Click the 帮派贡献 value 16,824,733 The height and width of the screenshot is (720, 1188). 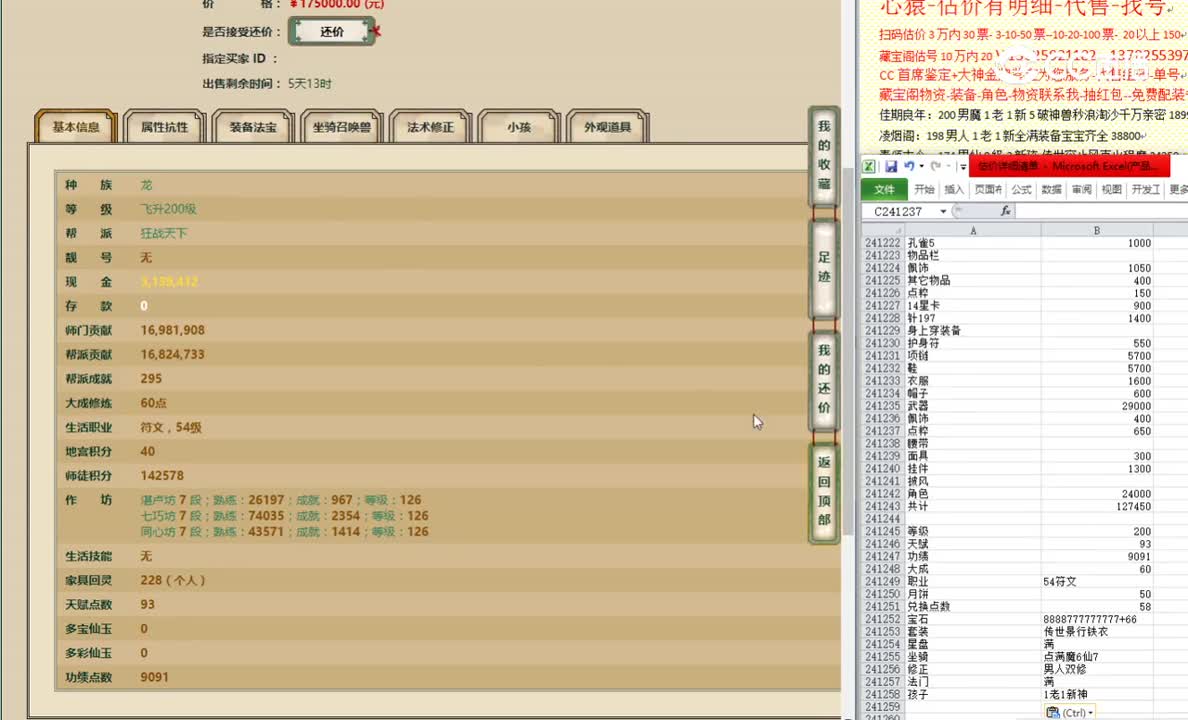click(x=173, y=355)
